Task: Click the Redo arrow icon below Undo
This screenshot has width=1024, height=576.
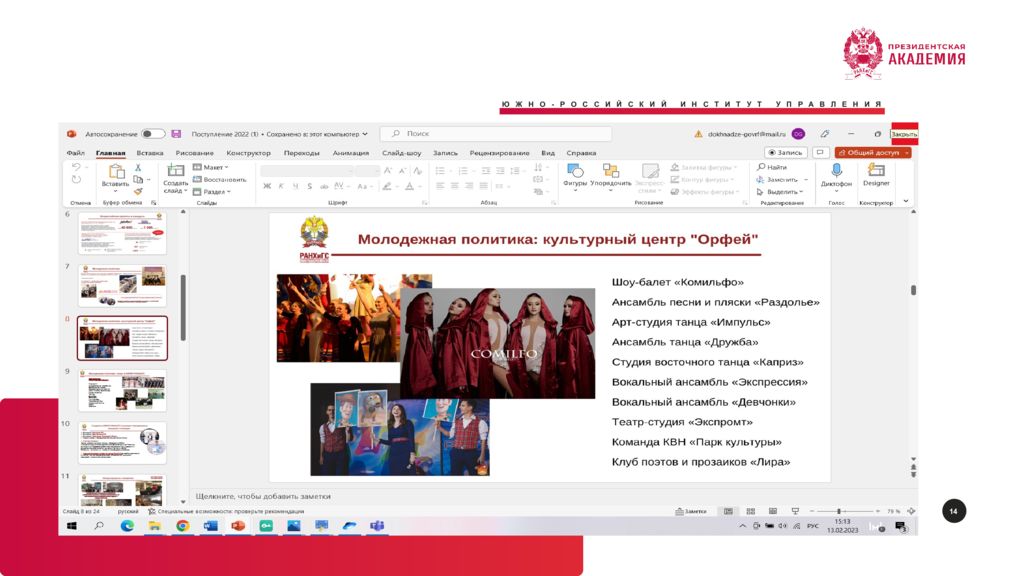Action: (x=76, y=180)
